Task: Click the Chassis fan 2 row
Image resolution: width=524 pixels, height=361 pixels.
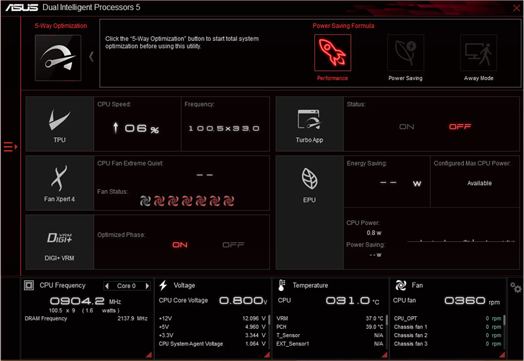Action: [x=447, y=335]
